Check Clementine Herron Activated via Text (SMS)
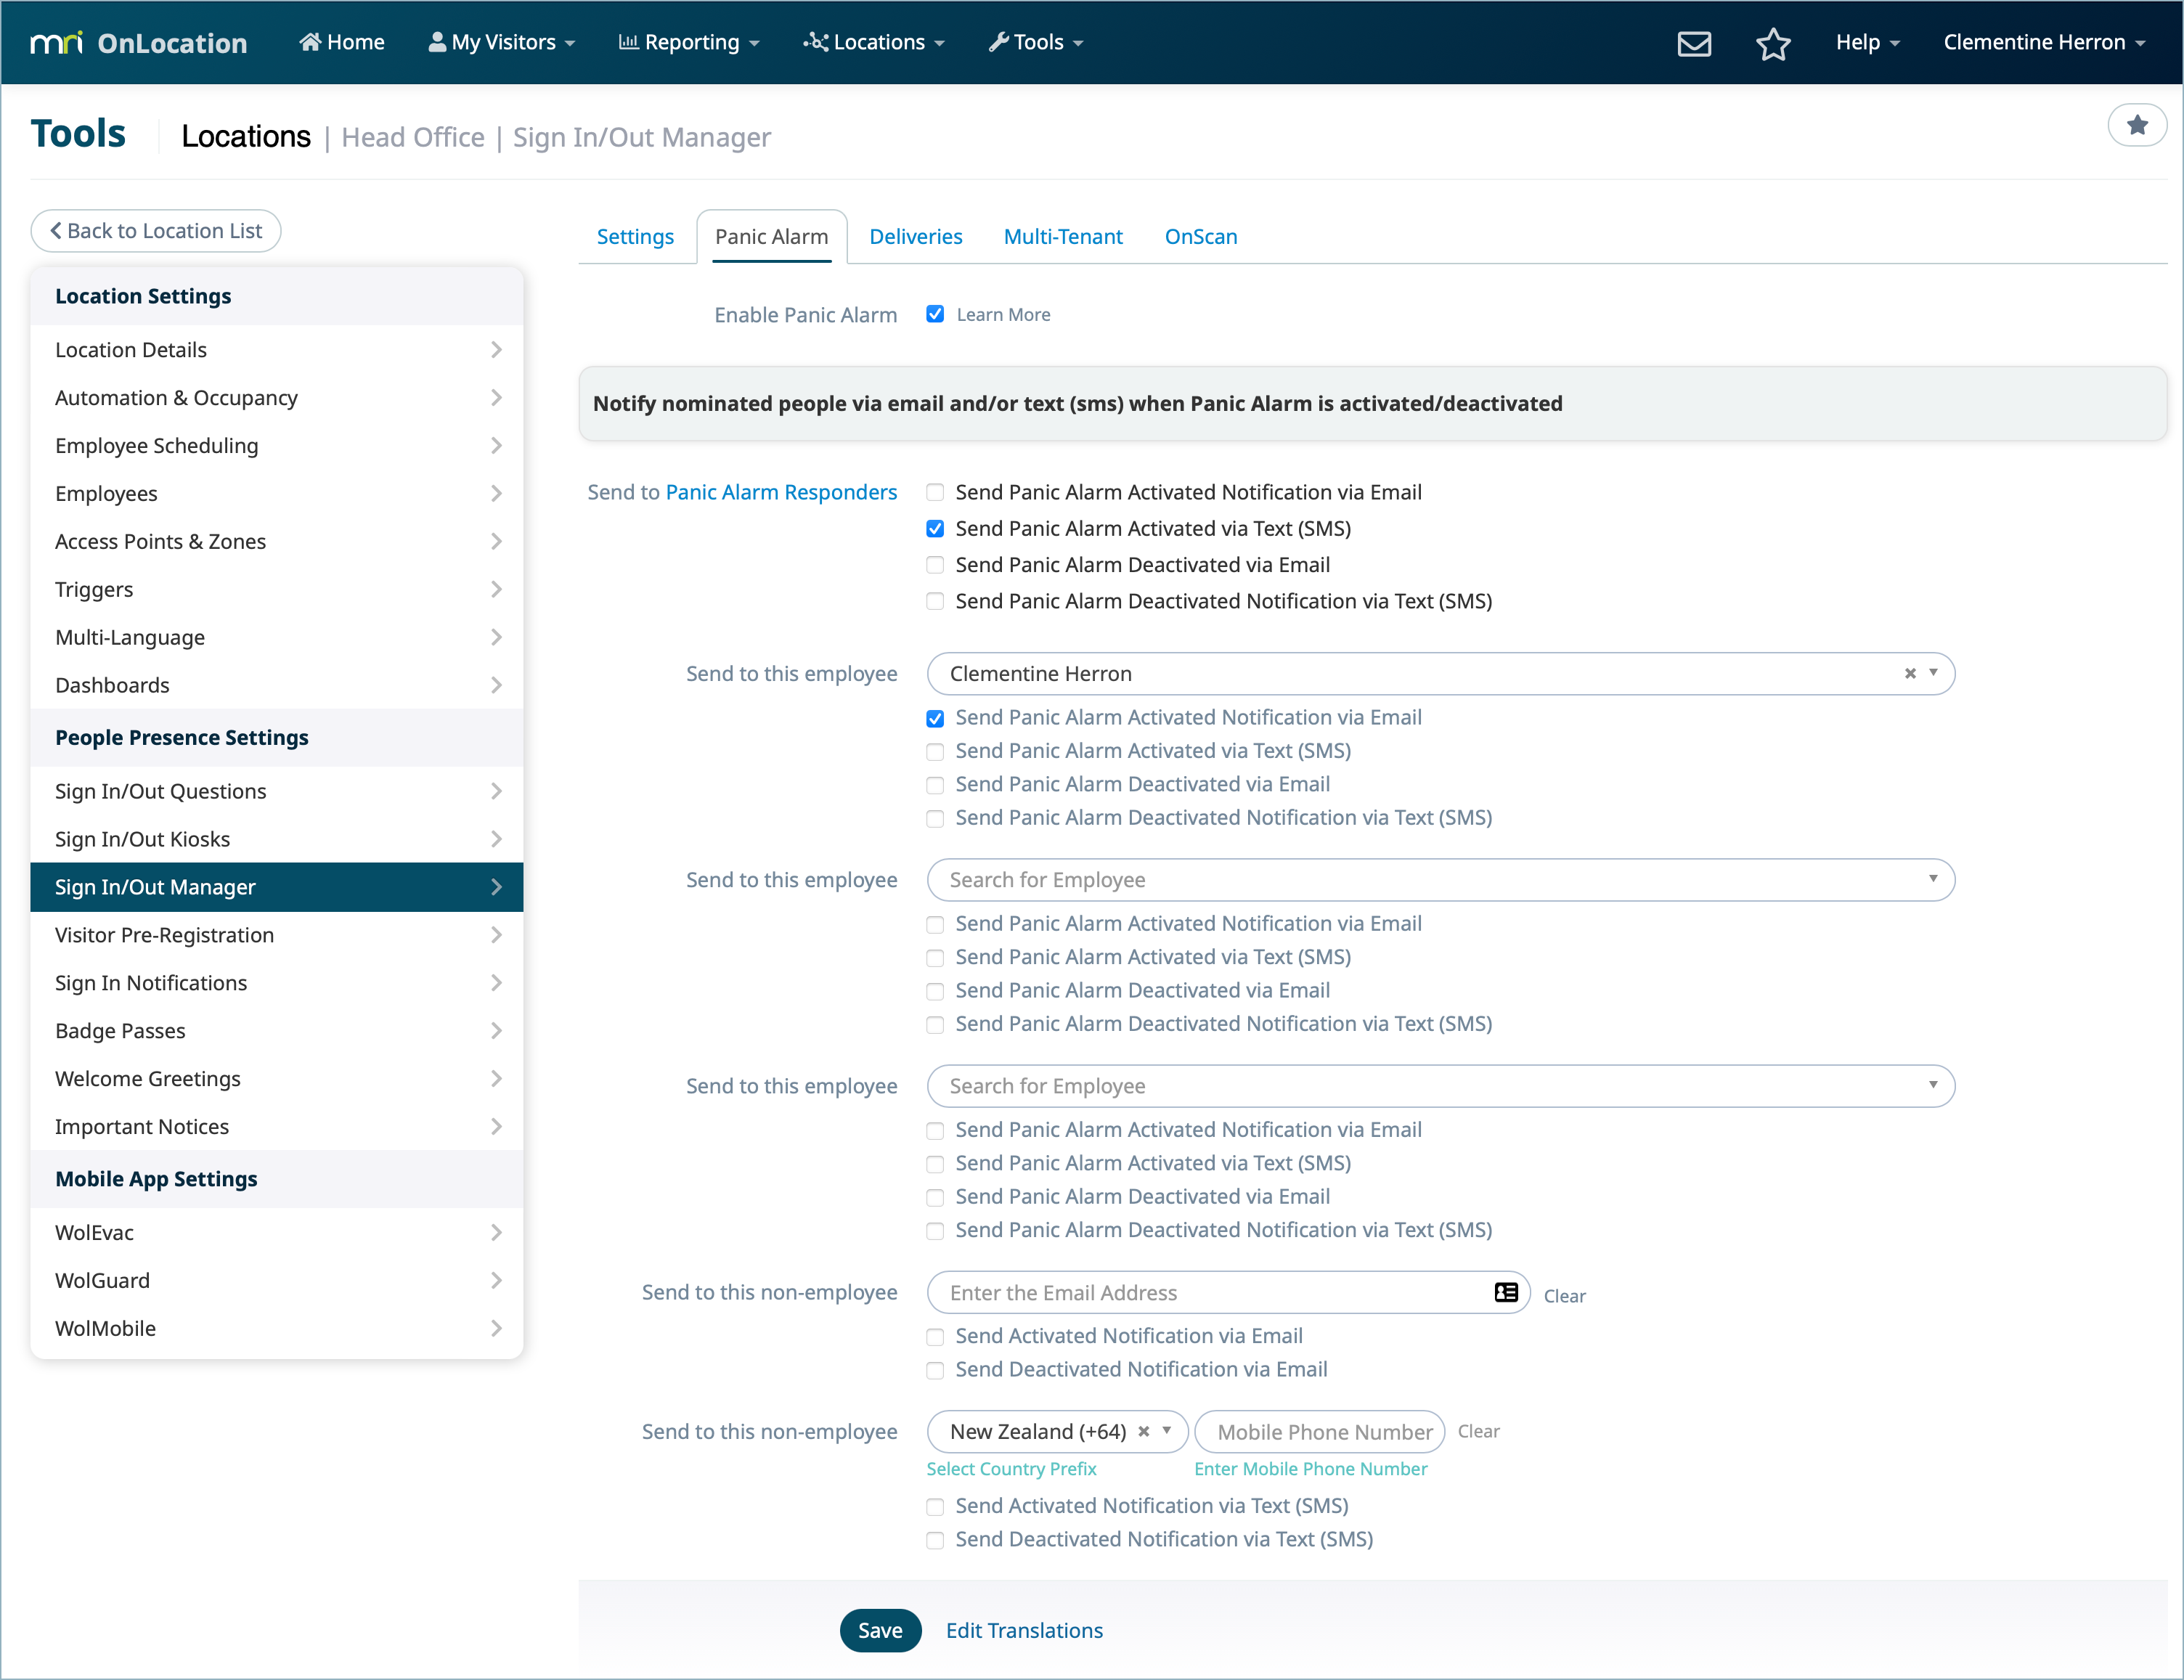Viewport: 2184px width, 1680px height. (934, 752)
